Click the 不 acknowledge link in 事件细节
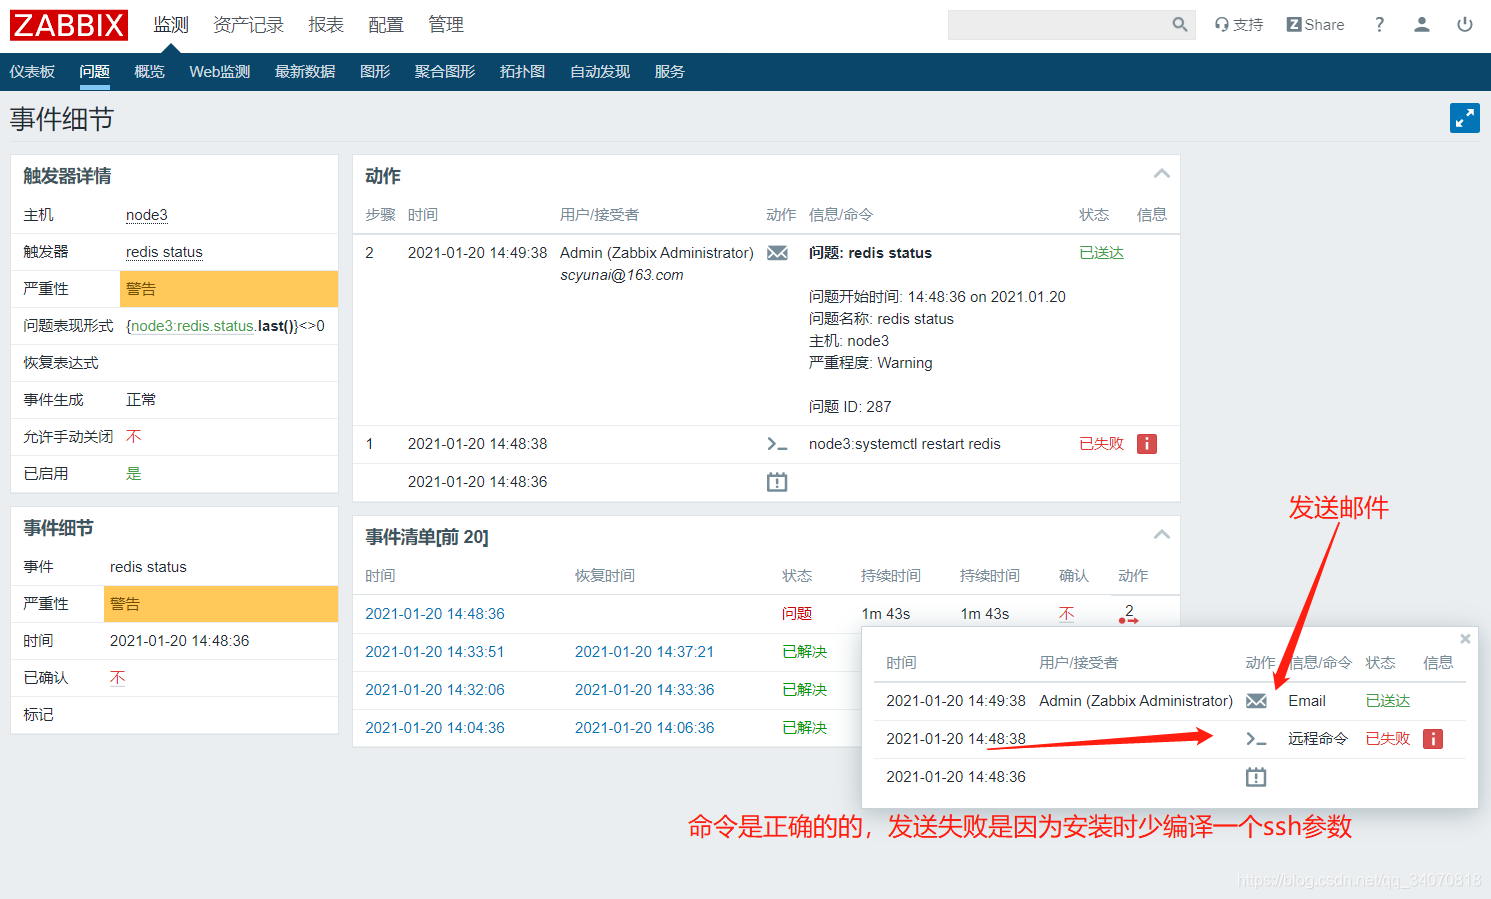This screenshot has height=899, width=1491. [x=117, y=678]
